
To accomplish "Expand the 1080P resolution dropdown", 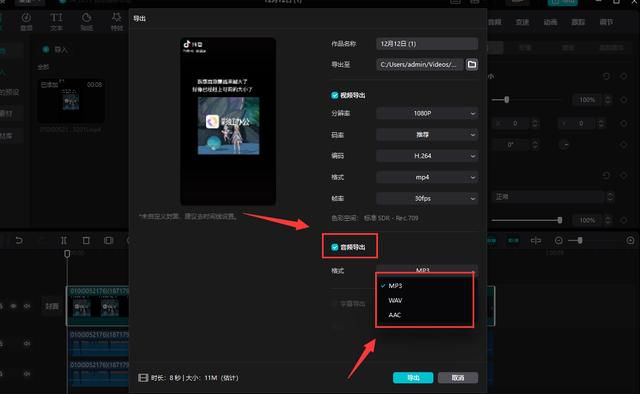I will click(427, 113).
